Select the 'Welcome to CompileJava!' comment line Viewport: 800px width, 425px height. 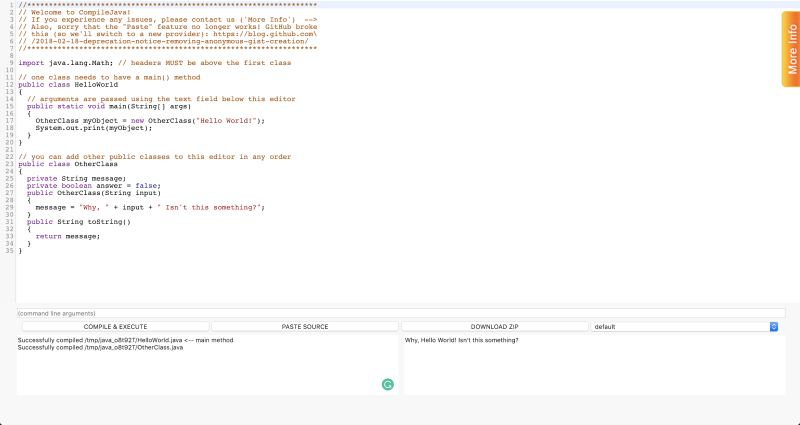[x=74, y=12]
